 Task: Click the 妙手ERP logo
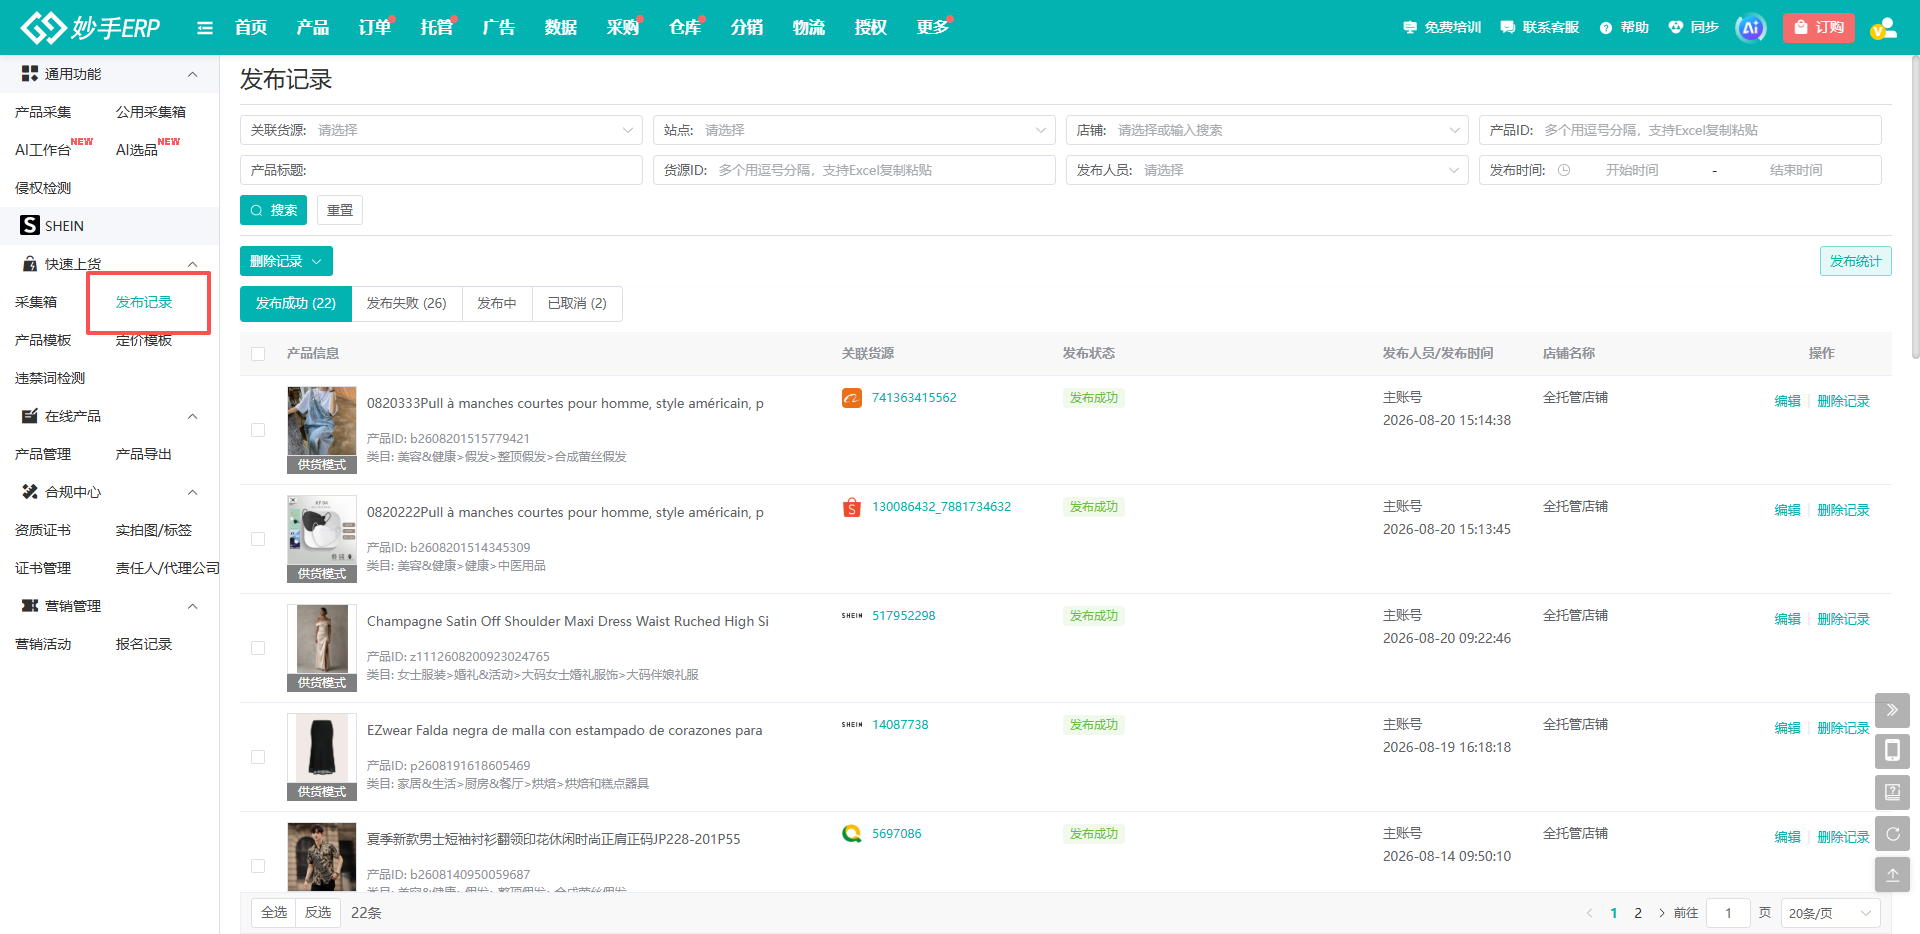pyautogui.click(x=90, y=27)
